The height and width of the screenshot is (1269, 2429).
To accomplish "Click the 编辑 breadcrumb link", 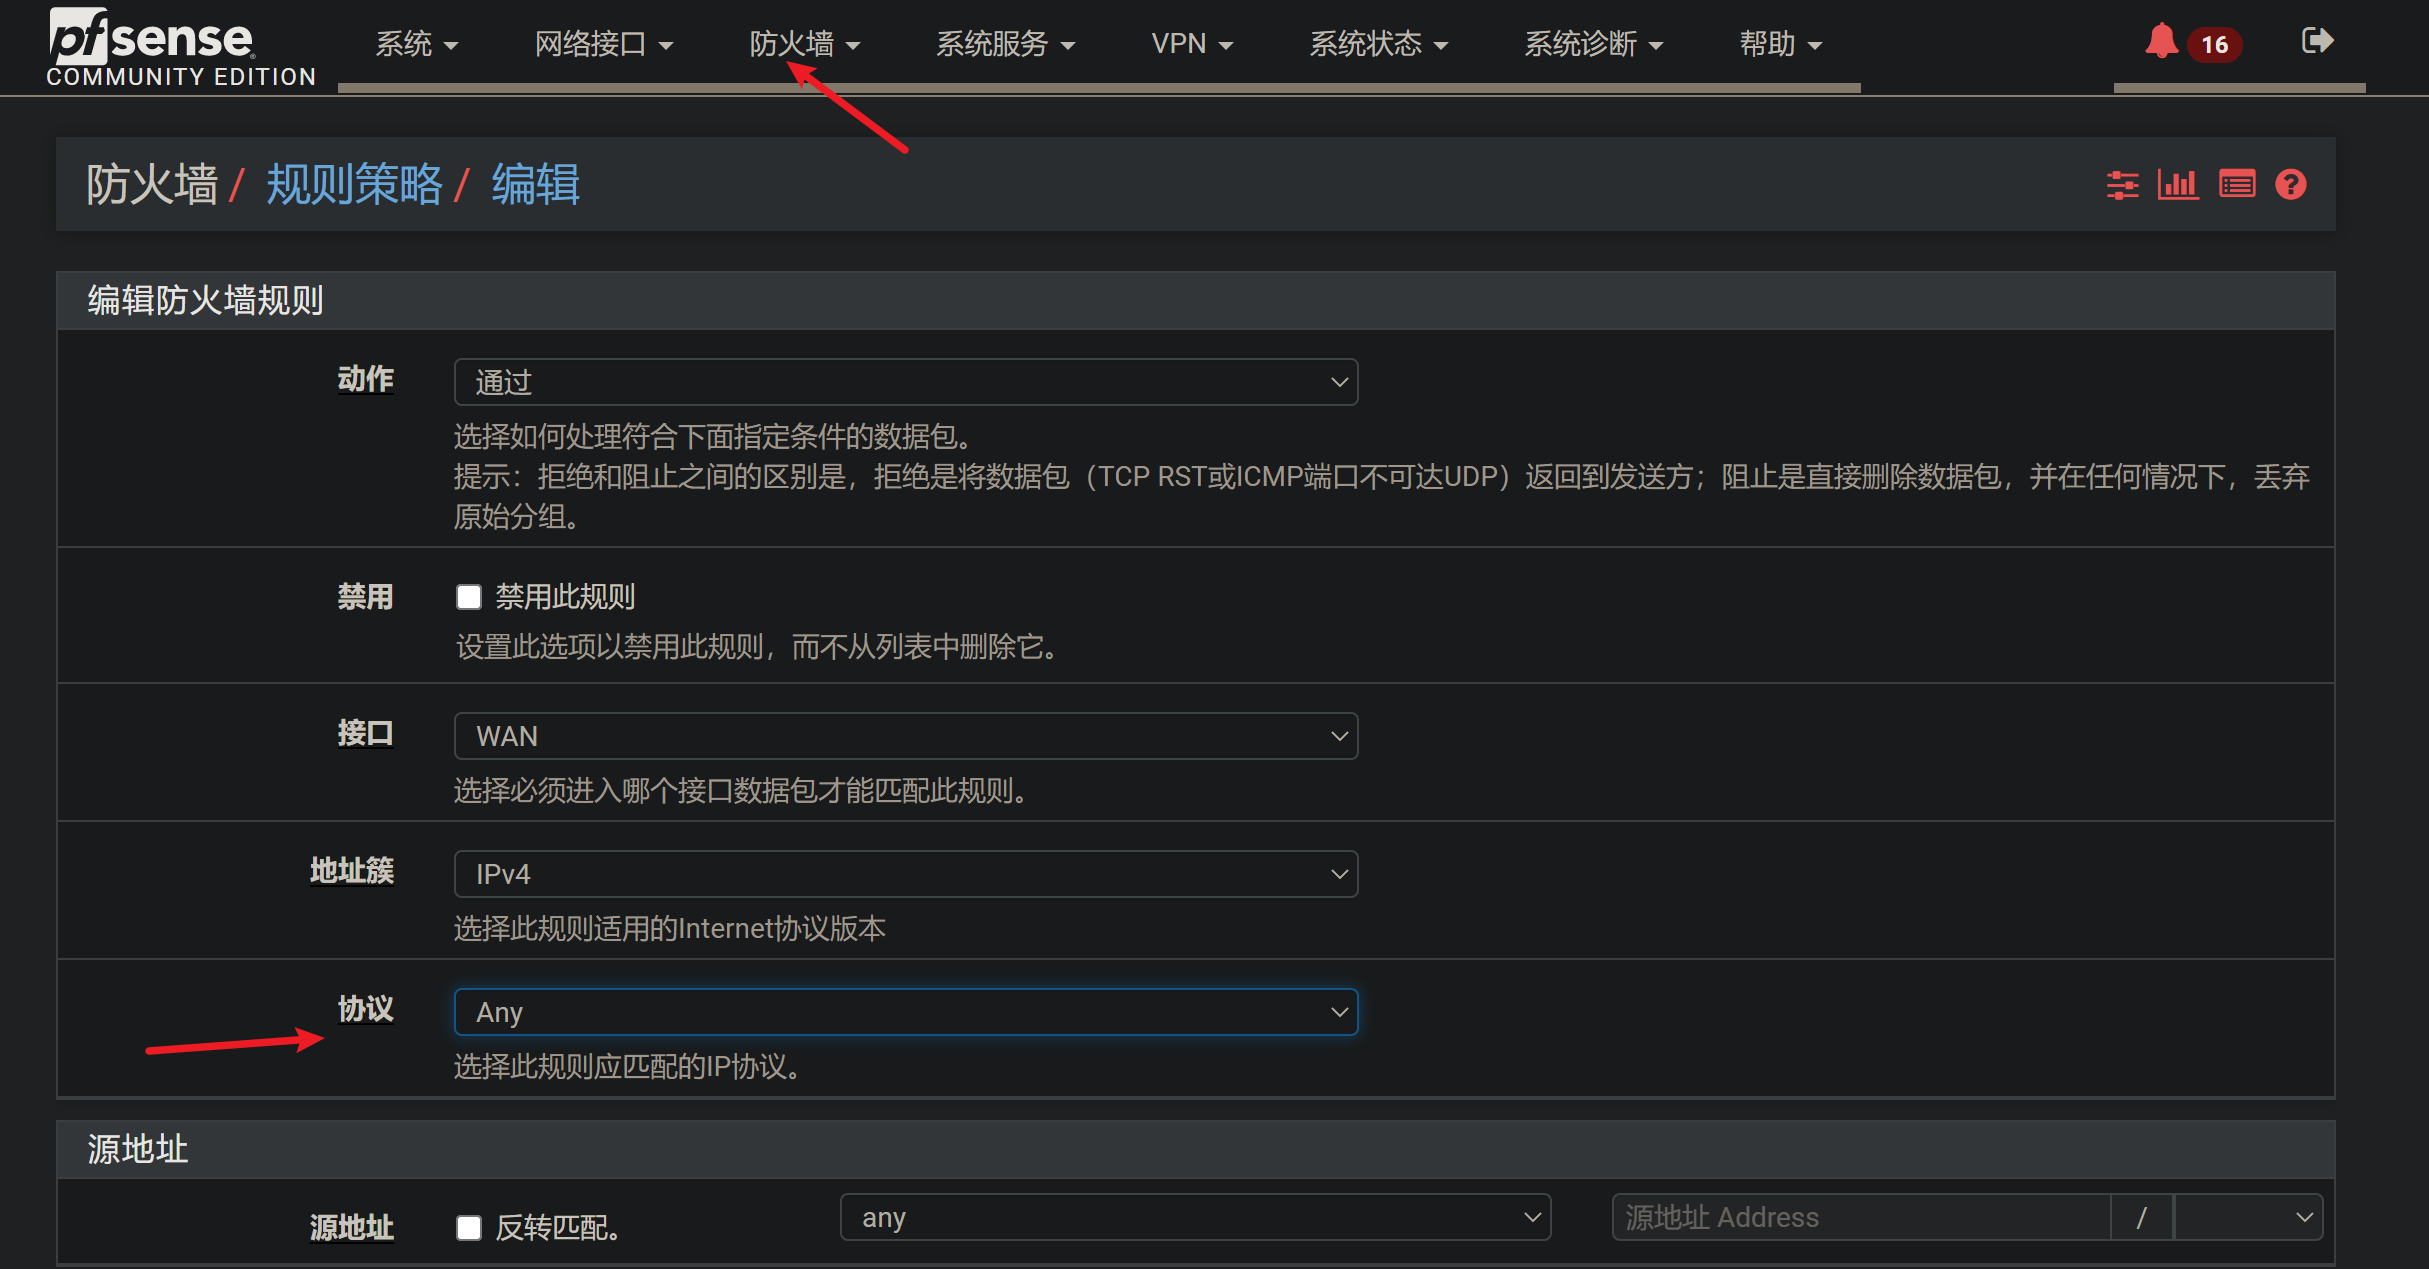I will tap(535, 185).
